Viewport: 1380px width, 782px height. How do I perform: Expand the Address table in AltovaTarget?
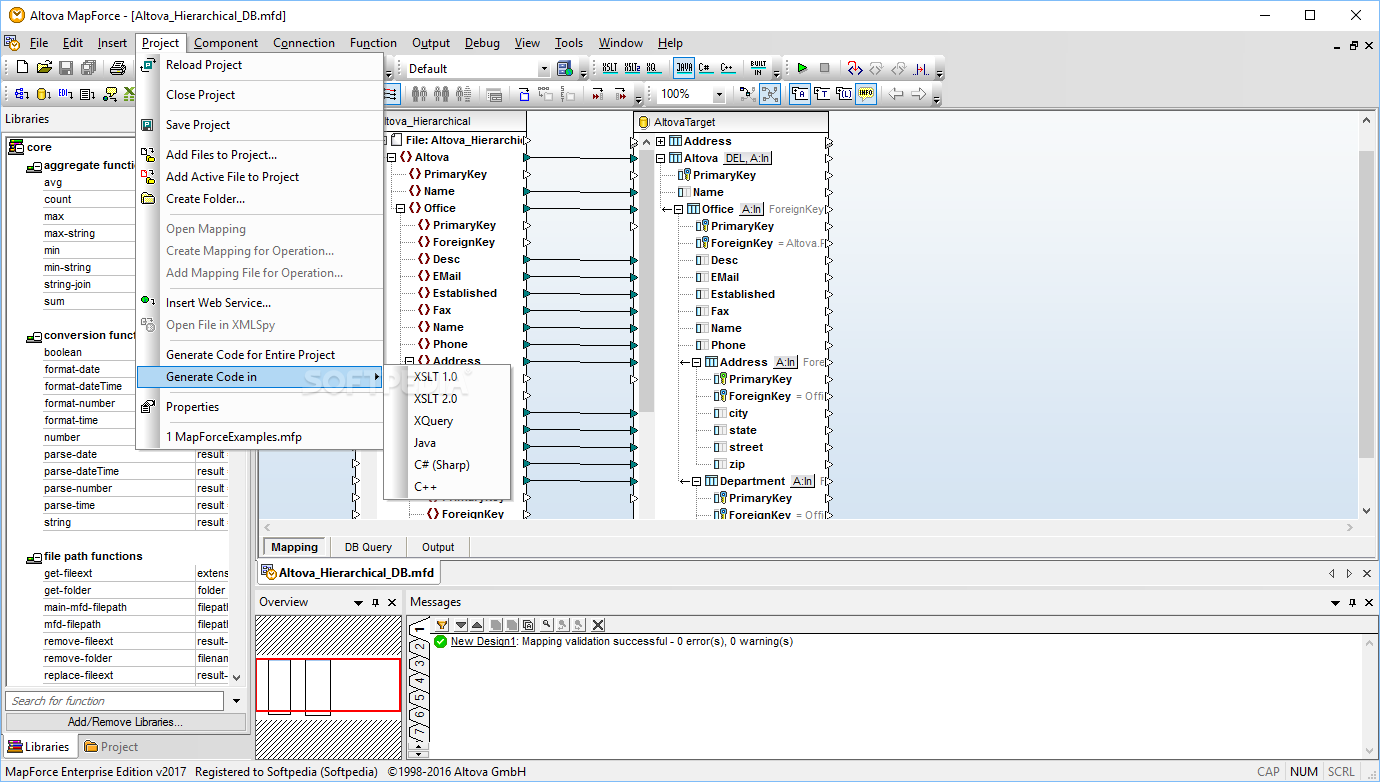(660, 141)
